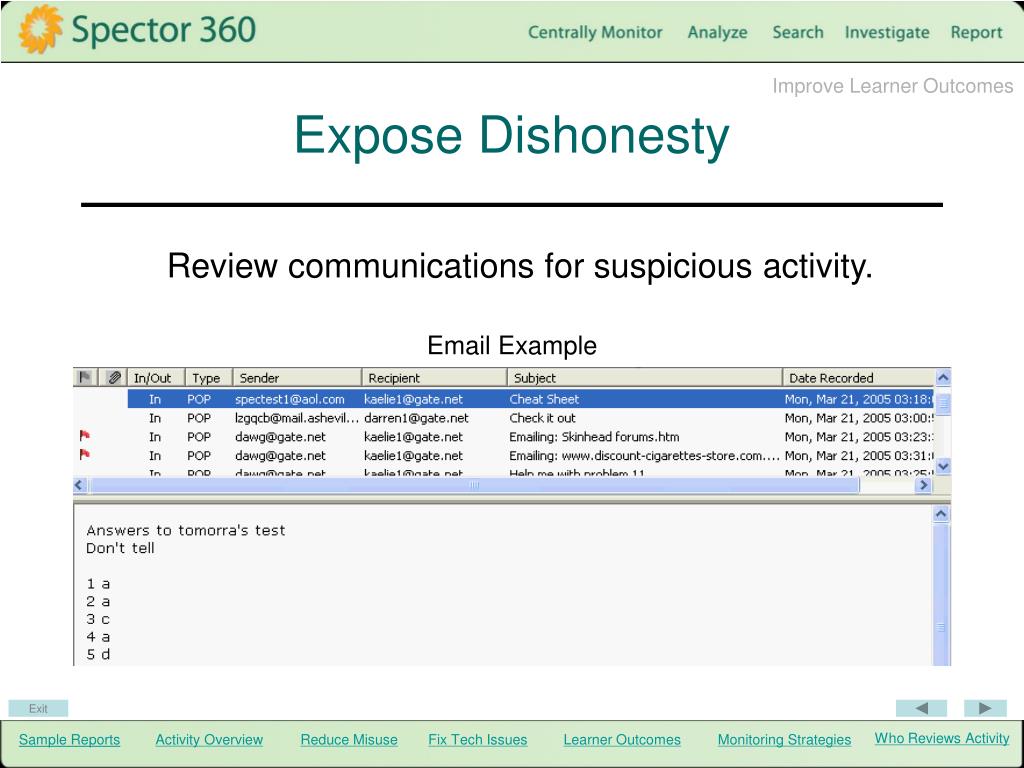Click answer line '3 c' in message
This screenshot has height=768, width=1024.
click(x=98, y=618)
